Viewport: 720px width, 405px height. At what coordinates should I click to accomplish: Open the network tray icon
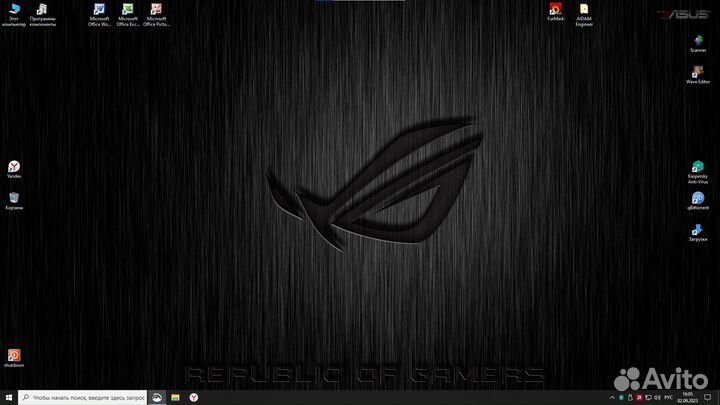[648, 398]
